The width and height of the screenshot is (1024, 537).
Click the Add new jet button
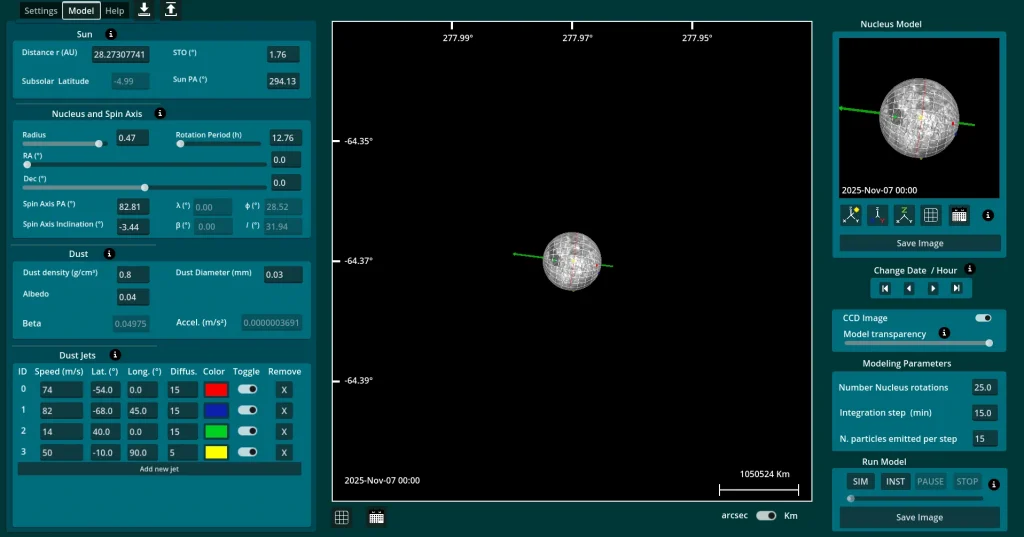tap(160, 469)
